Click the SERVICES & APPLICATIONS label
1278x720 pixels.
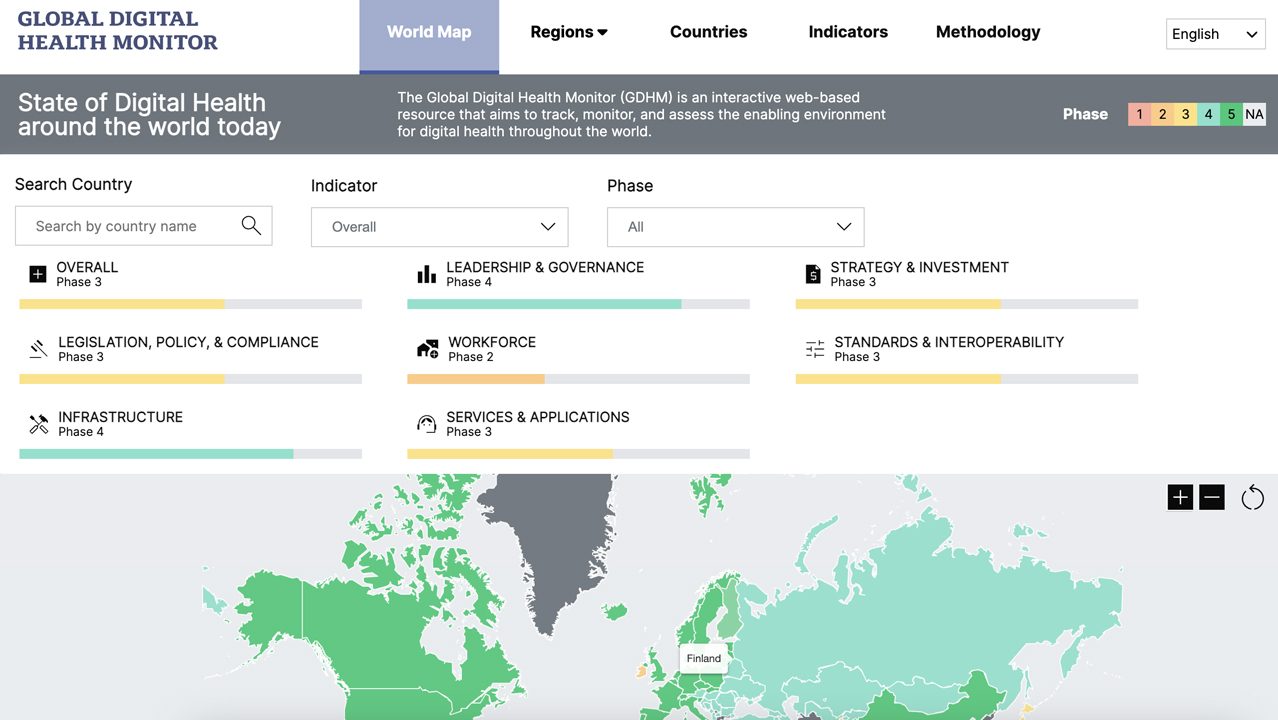pyautogui.click(x=538, y=417)
